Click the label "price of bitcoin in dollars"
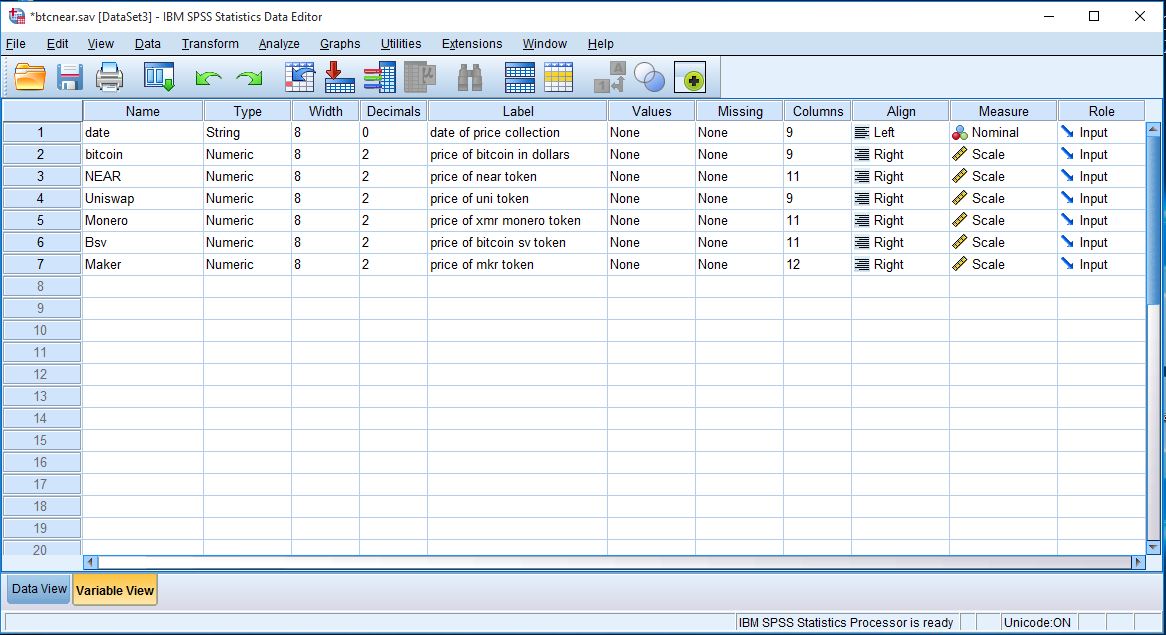This screenshot has width=1166, height=635. coord(500,155)
